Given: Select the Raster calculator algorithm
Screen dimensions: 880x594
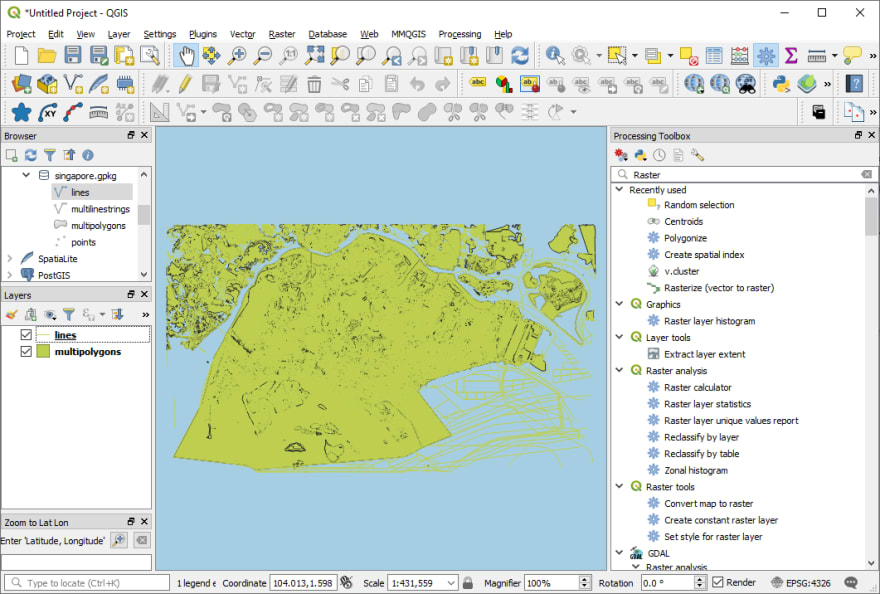Looking at the screenshot, I should [698, 387].
